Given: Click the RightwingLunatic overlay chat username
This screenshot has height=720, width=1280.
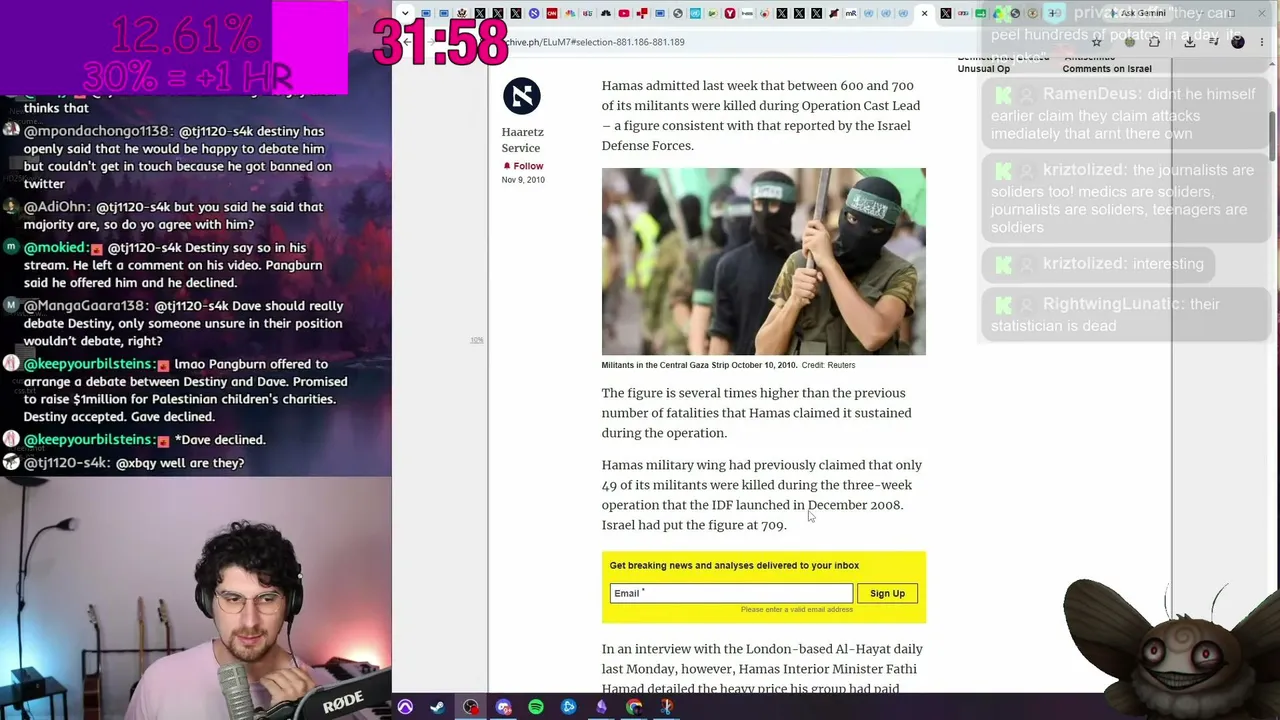Looking at the screenshot, I should 1112,304.
